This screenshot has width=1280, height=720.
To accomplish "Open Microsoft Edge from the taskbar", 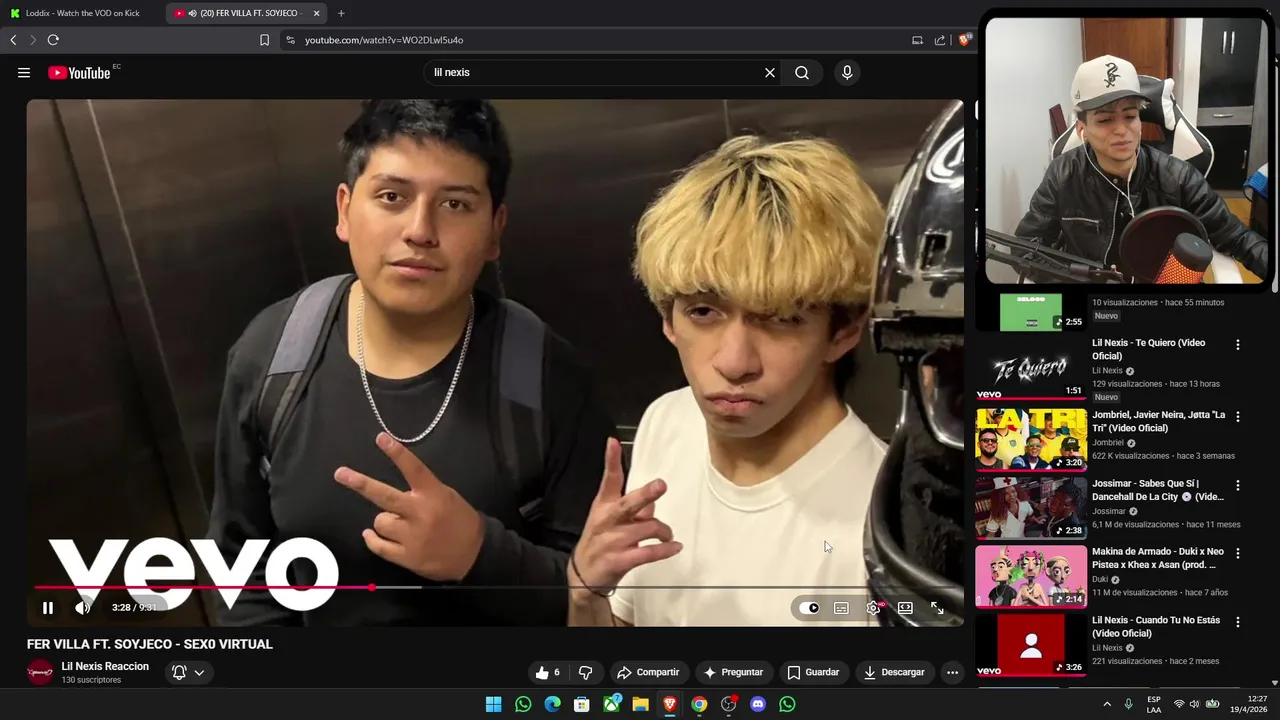I will tap(552, 705).
